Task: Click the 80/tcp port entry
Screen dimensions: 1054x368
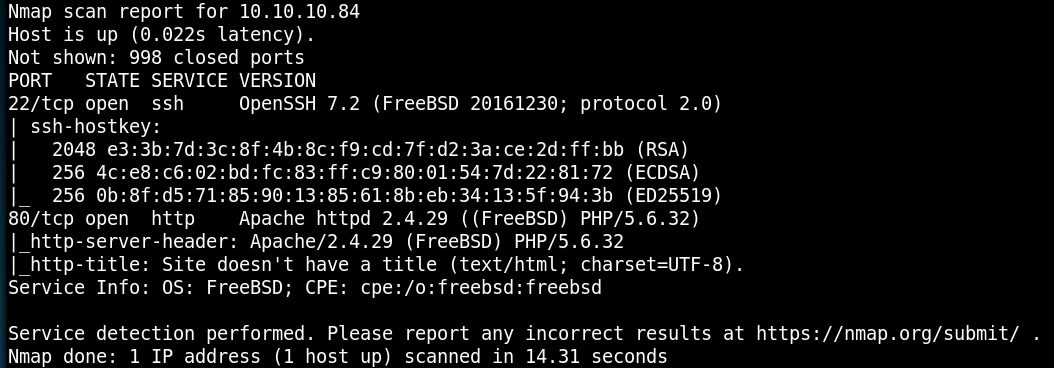Action: [41, 219]
